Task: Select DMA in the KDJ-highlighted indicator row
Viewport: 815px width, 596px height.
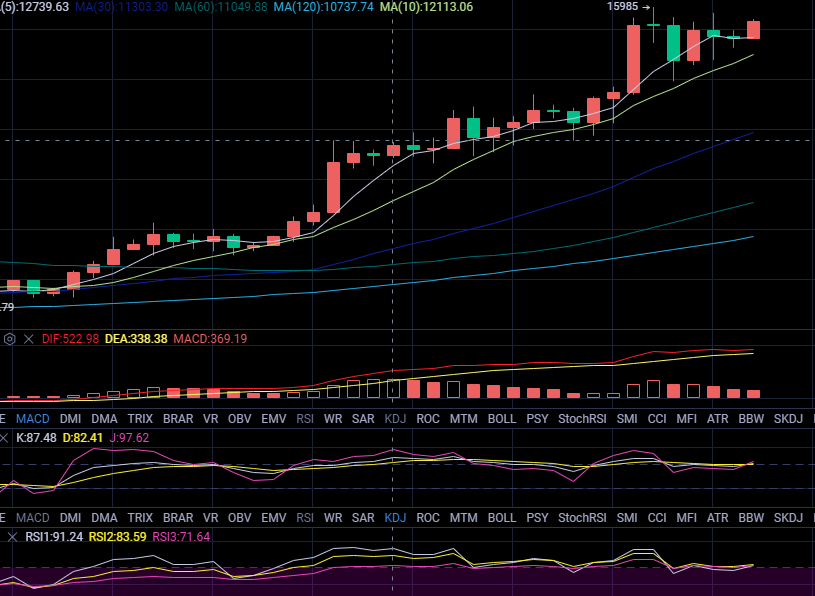Action: click(104, 518)
